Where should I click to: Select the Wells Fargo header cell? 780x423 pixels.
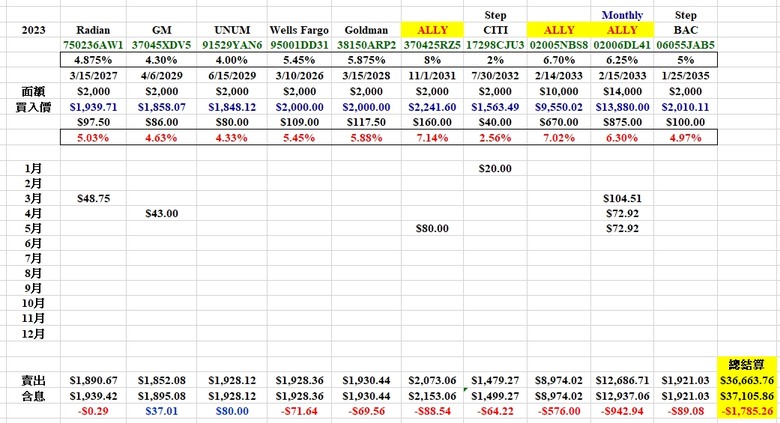pyautogui.click(x=299, y=30)
